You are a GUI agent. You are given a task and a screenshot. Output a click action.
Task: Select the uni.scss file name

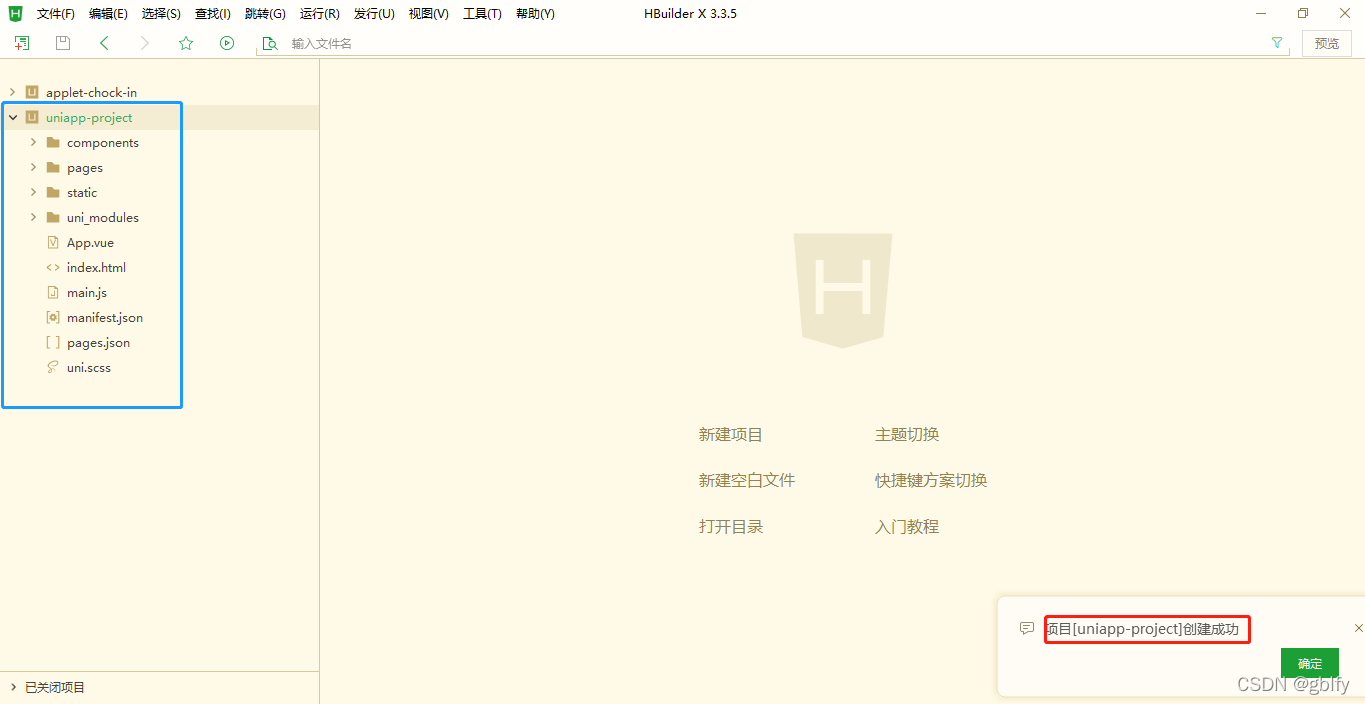pyautogui.click(x=89, y=367)
